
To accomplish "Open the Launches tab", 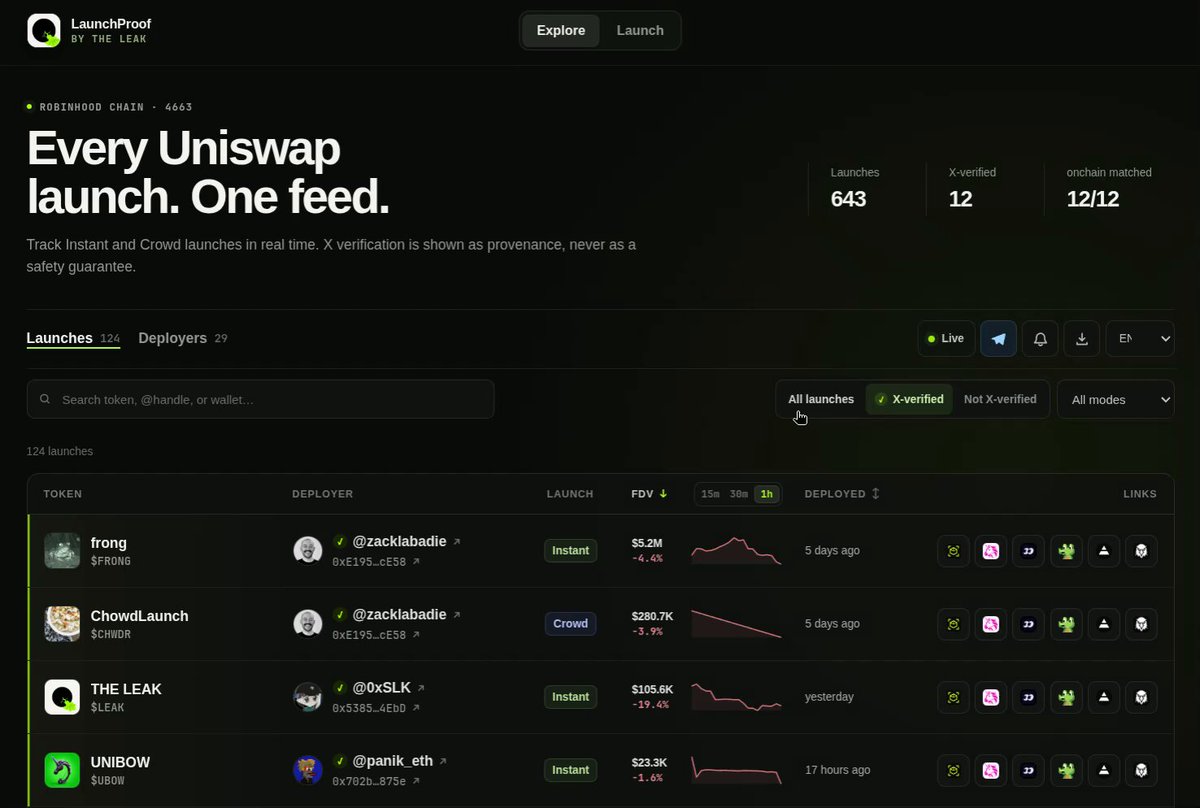I will pos(73,338).
